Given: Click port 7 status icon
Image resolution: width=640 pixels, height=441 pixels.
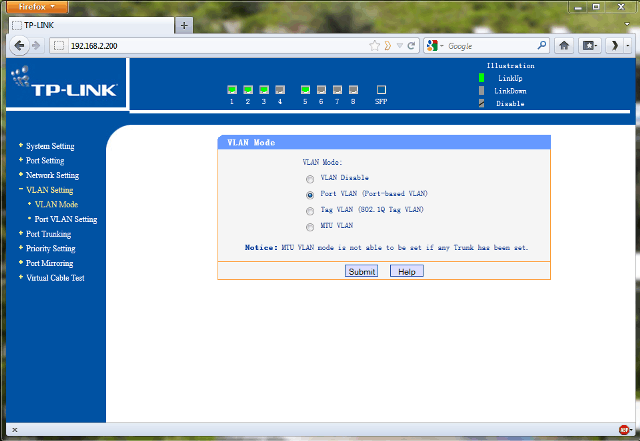Looking at the screenshot, I should [337, 90].
